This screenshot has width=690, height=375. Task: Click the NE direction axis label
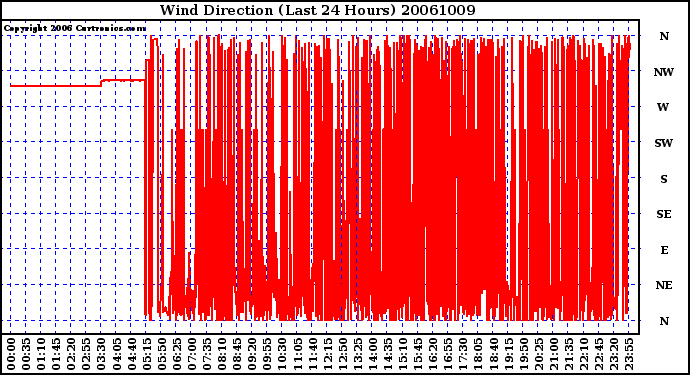coord(664,285)
